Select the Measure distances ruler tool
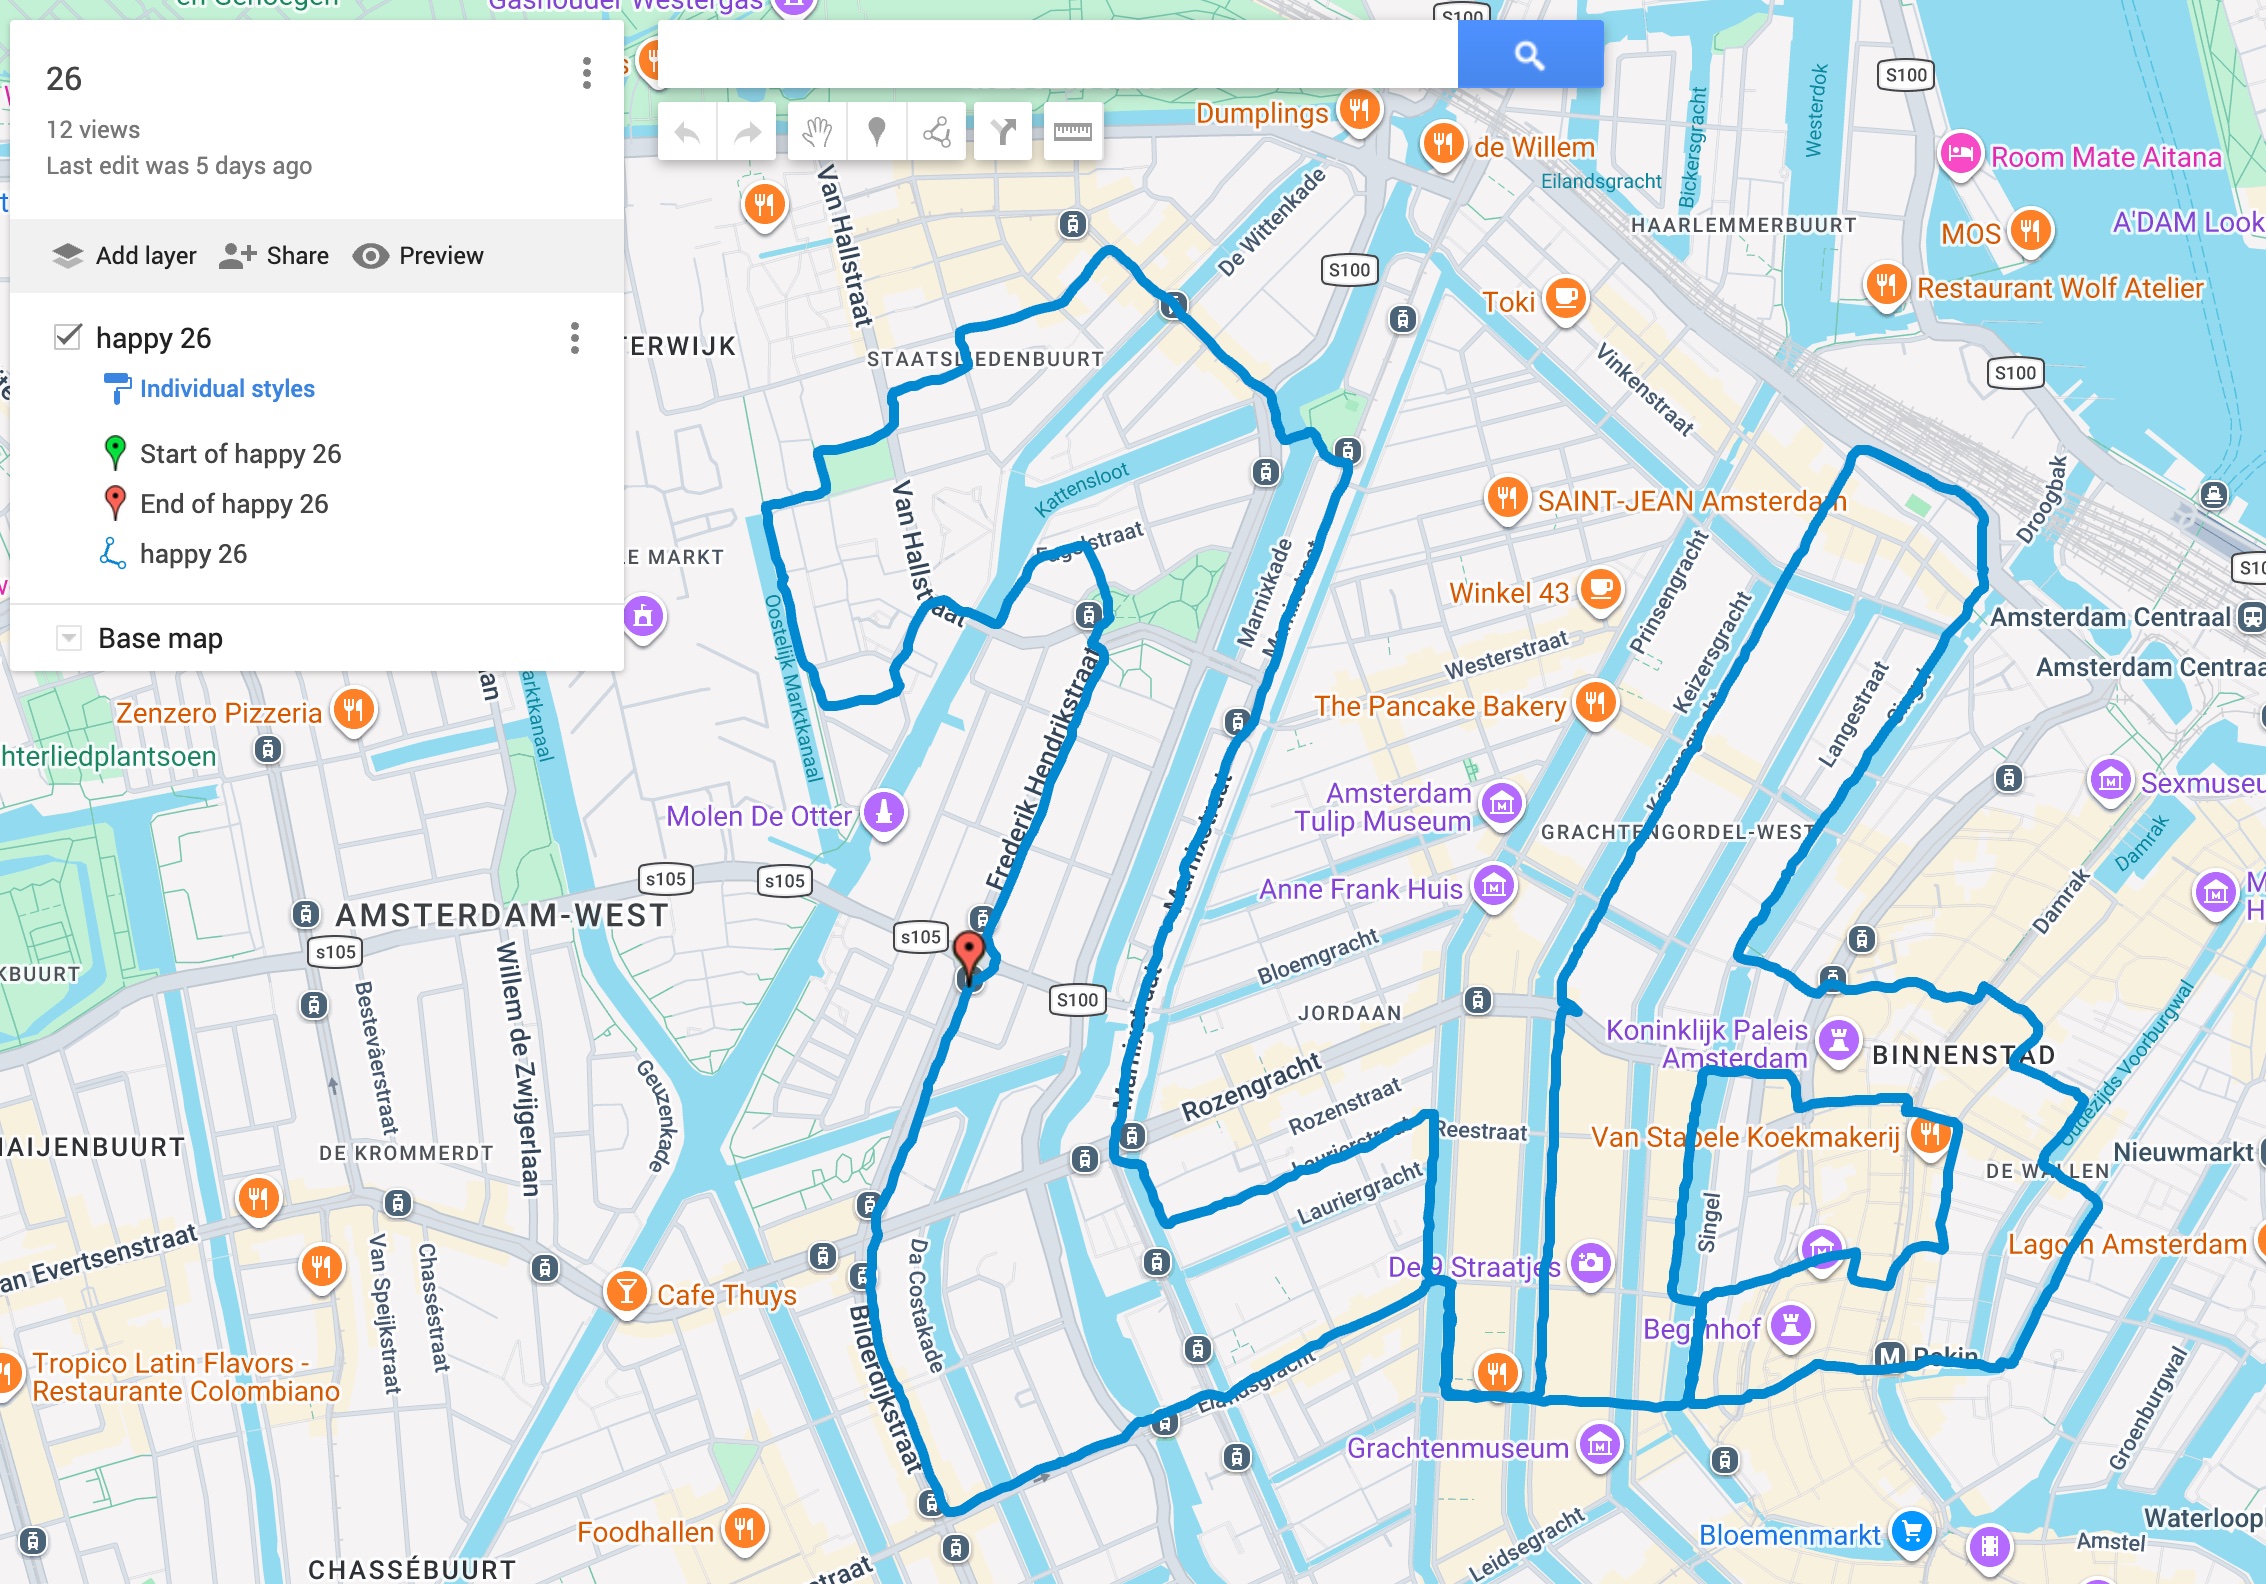 pos(1073,131)
